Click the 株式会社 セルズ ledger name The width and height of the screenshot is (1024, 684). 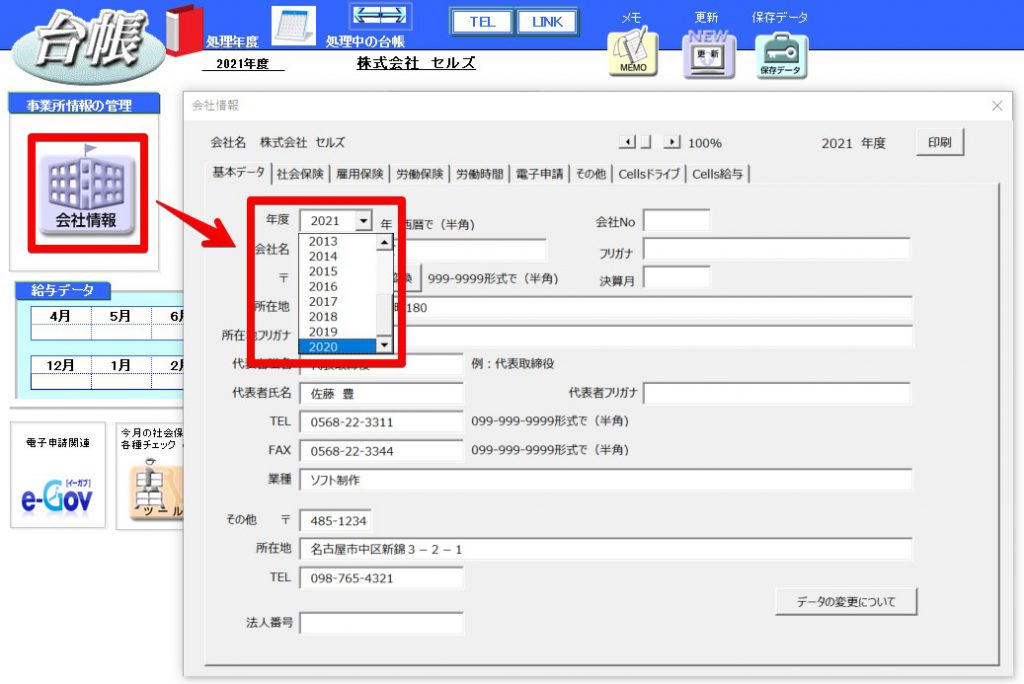click(416, 63)
